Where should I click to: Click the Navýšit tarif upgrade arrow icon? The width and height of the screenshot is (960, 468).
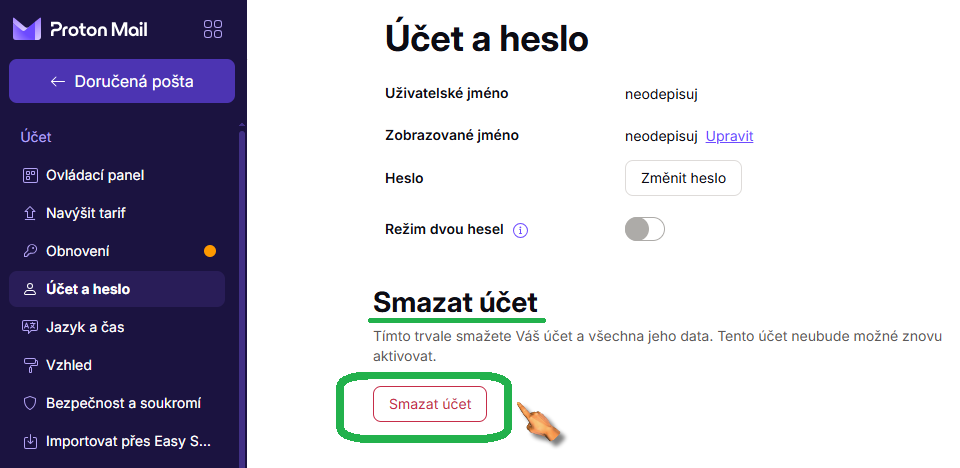click(x=30, y=214)
